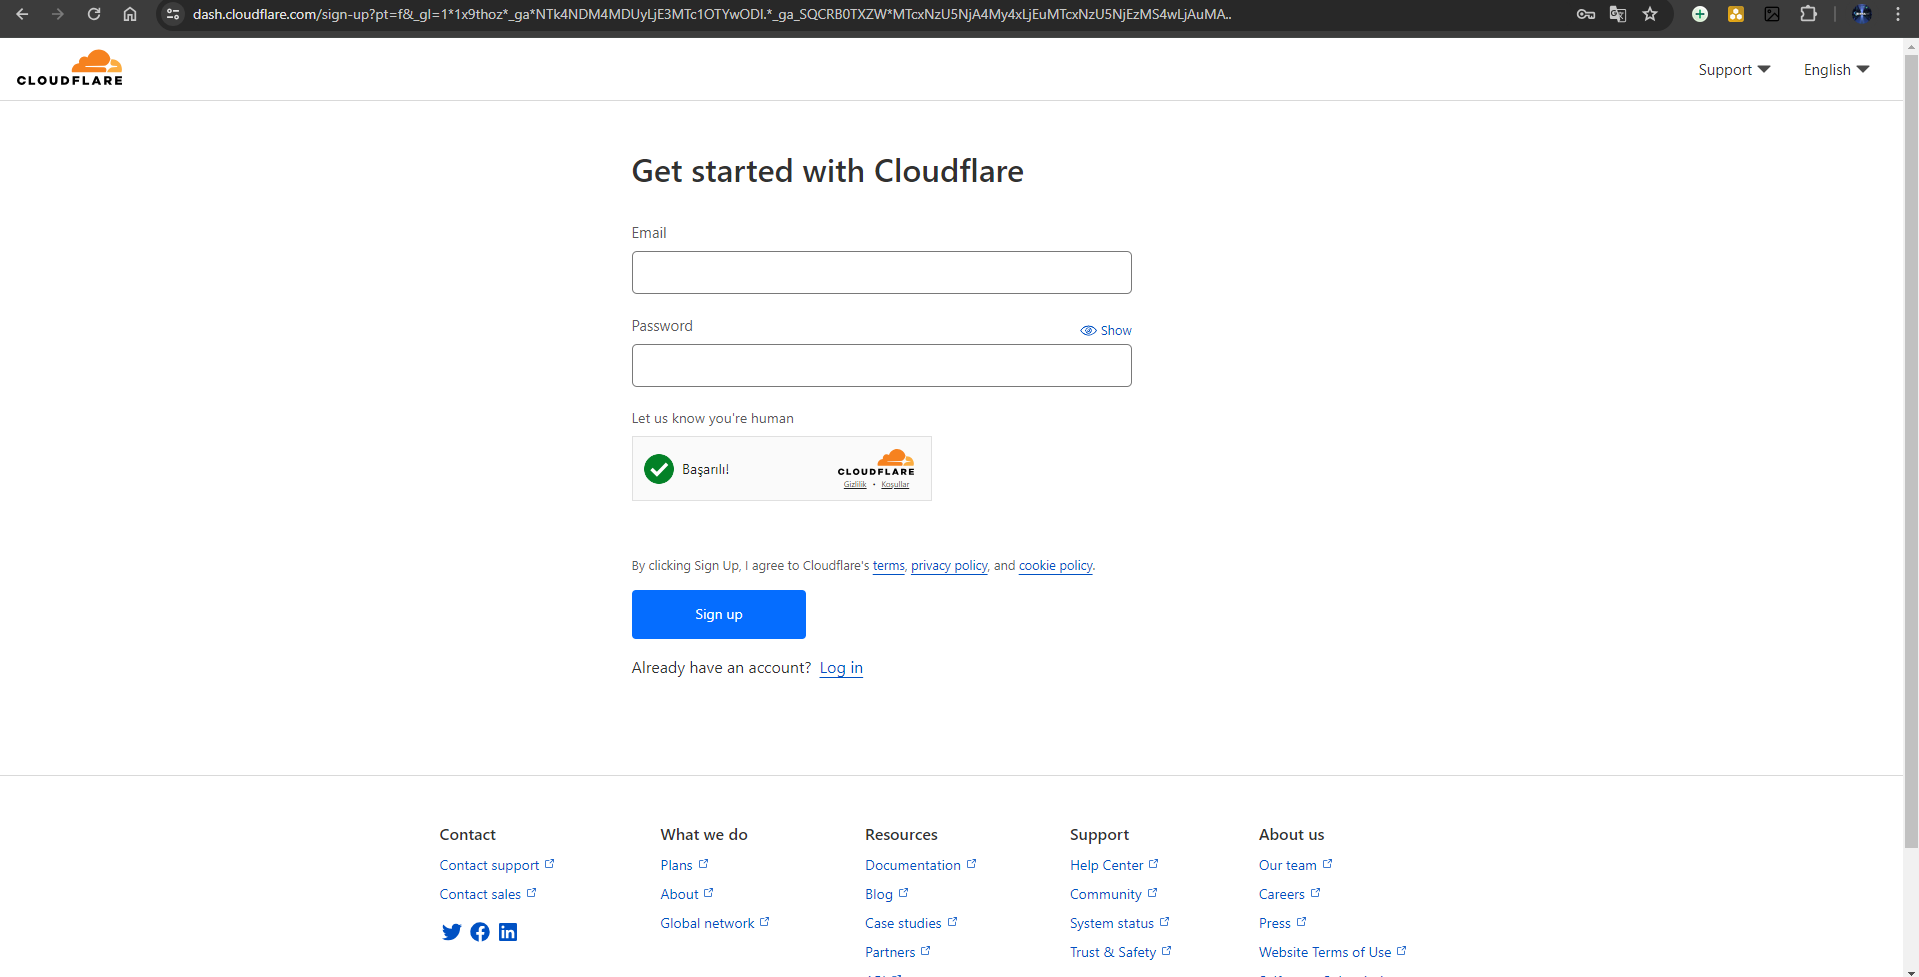Open Blog footer link
The image size is (1919, 977).
point(887,894)
